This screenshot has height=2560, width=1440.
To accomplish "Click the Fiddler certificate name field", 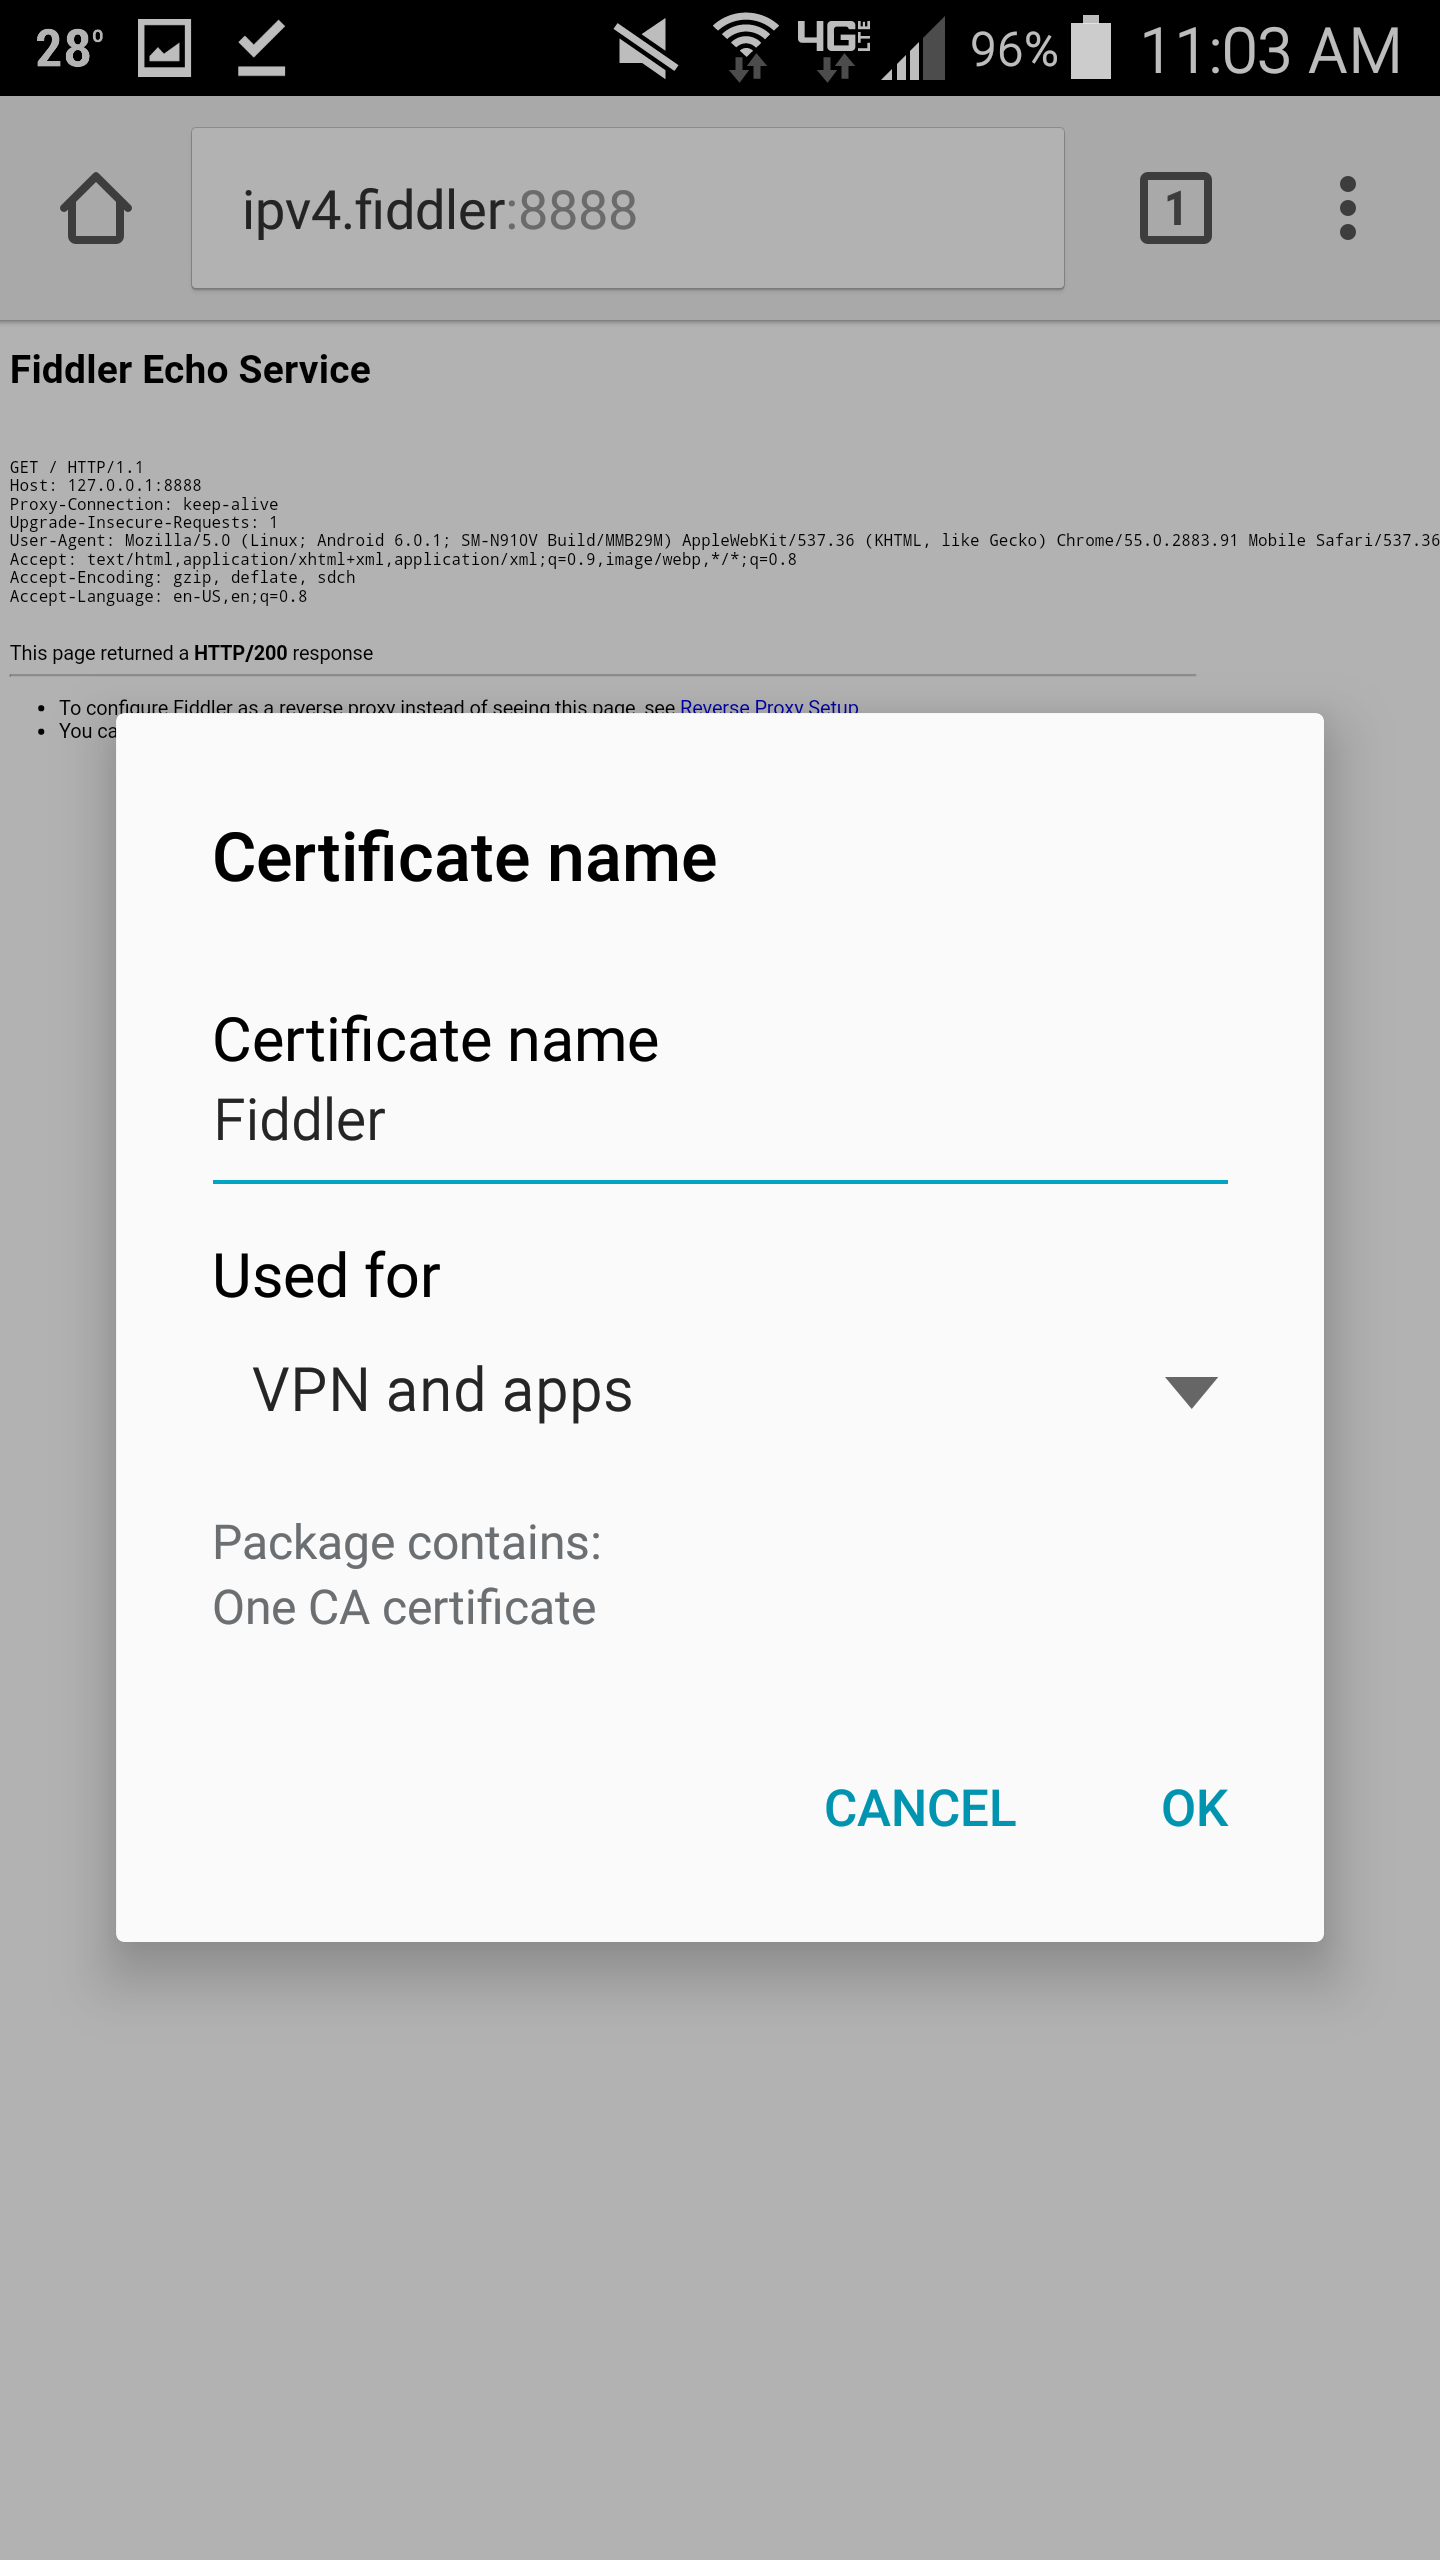I will pyautogui.click(x=720, y=1122).
